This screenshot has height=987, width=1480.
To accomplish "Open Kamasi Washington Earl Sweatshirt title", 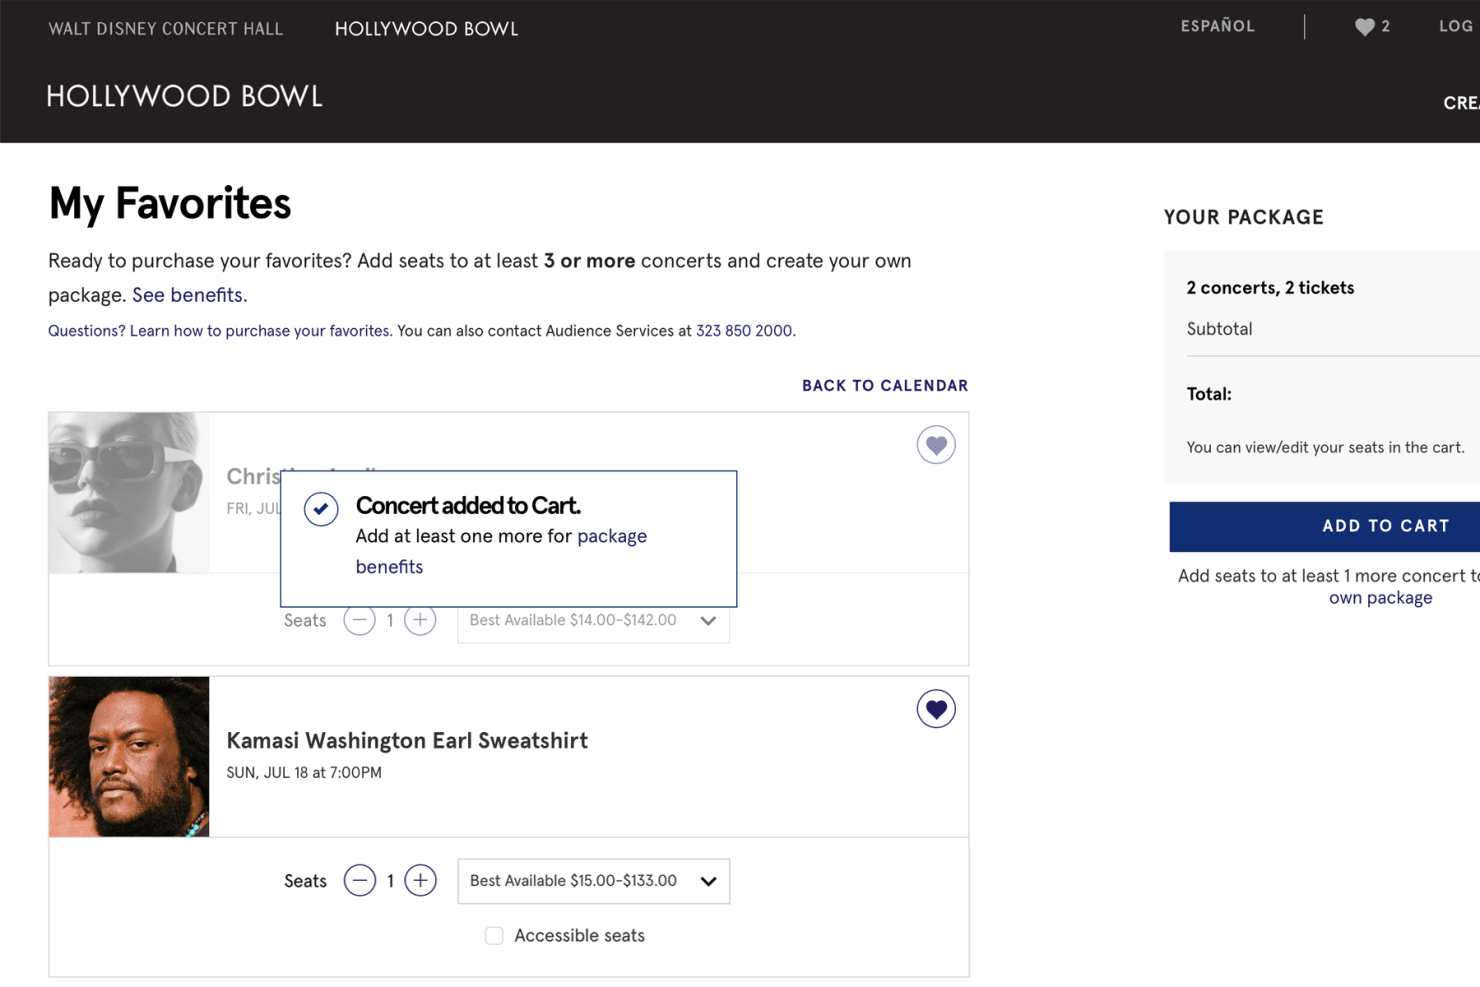I will point(407,741).
